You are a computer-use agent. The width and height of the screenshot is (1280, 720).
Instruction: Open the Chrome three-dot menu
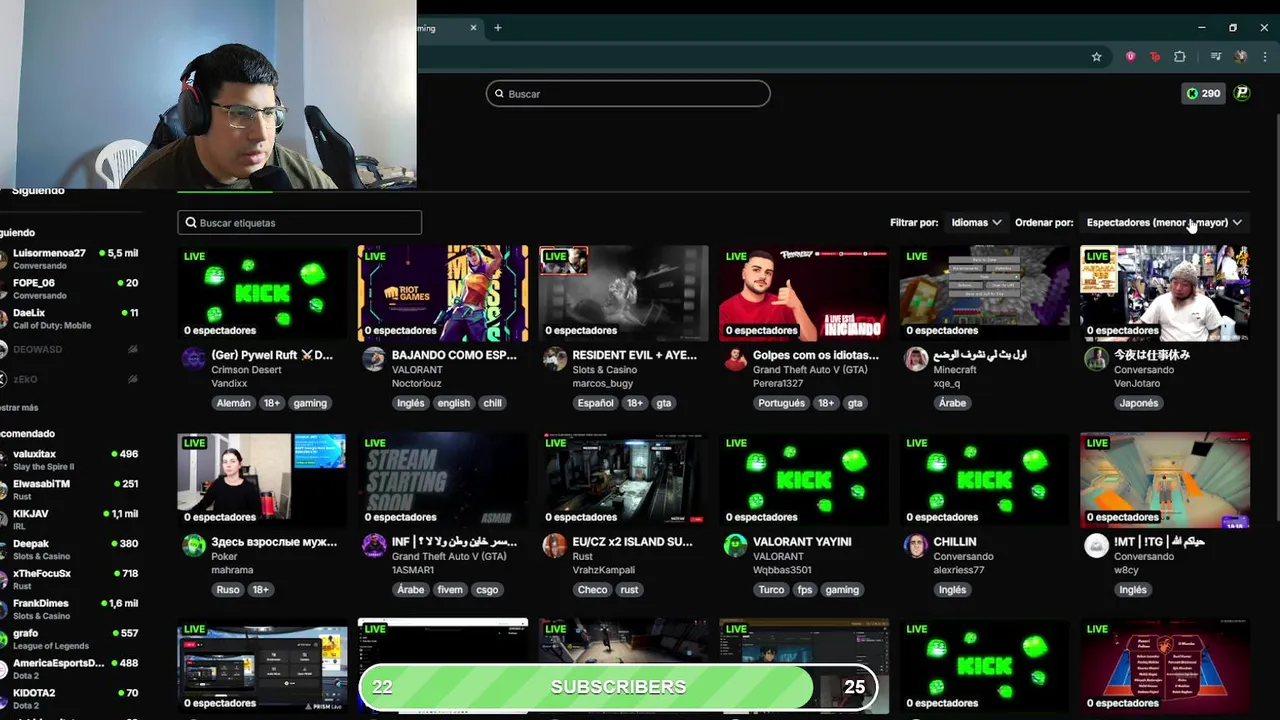click(1265, 57)
